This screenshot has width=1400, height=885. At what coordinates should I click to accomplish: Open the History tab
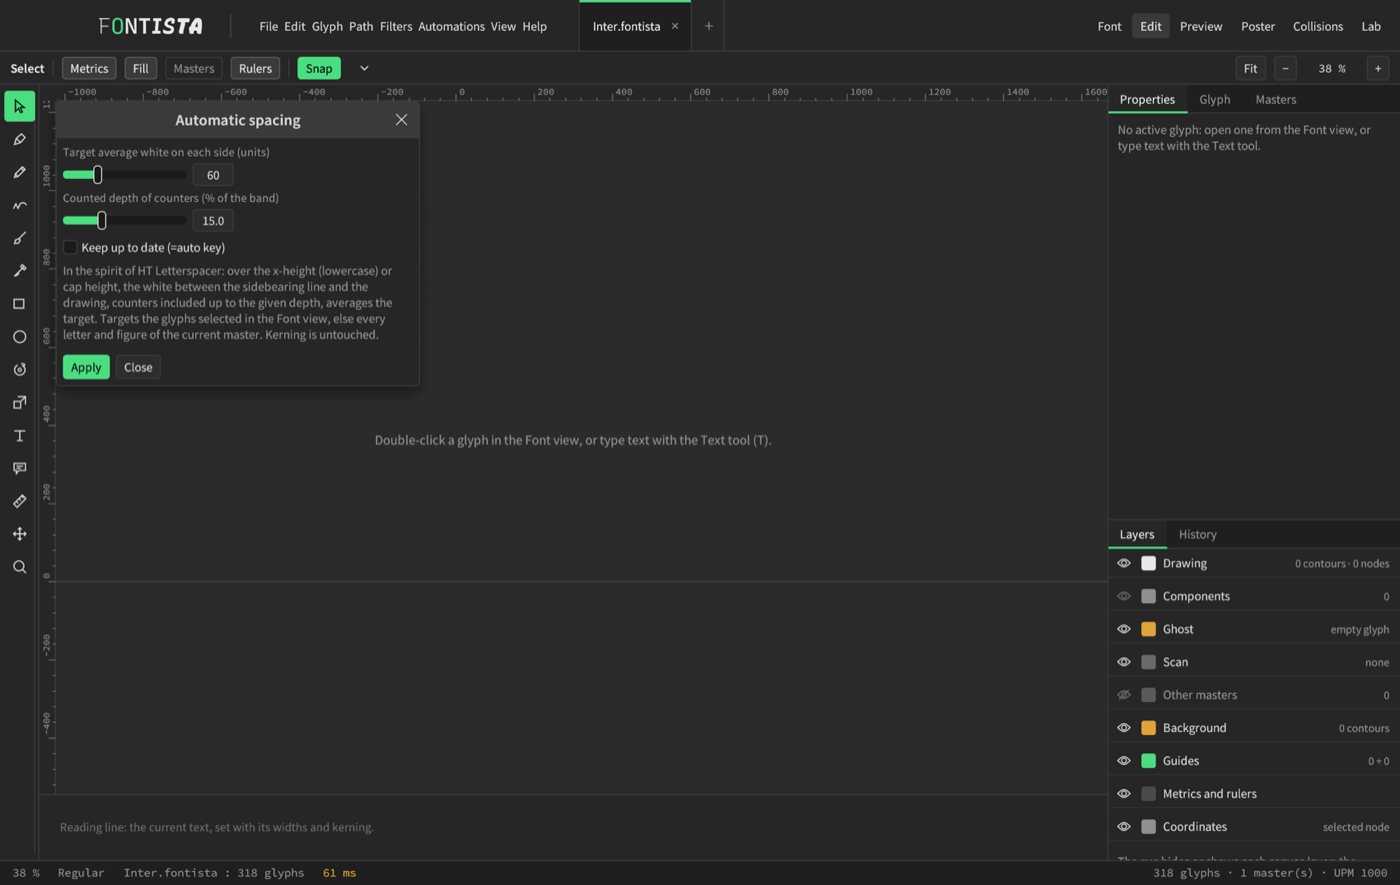[x=1198, y=534]
